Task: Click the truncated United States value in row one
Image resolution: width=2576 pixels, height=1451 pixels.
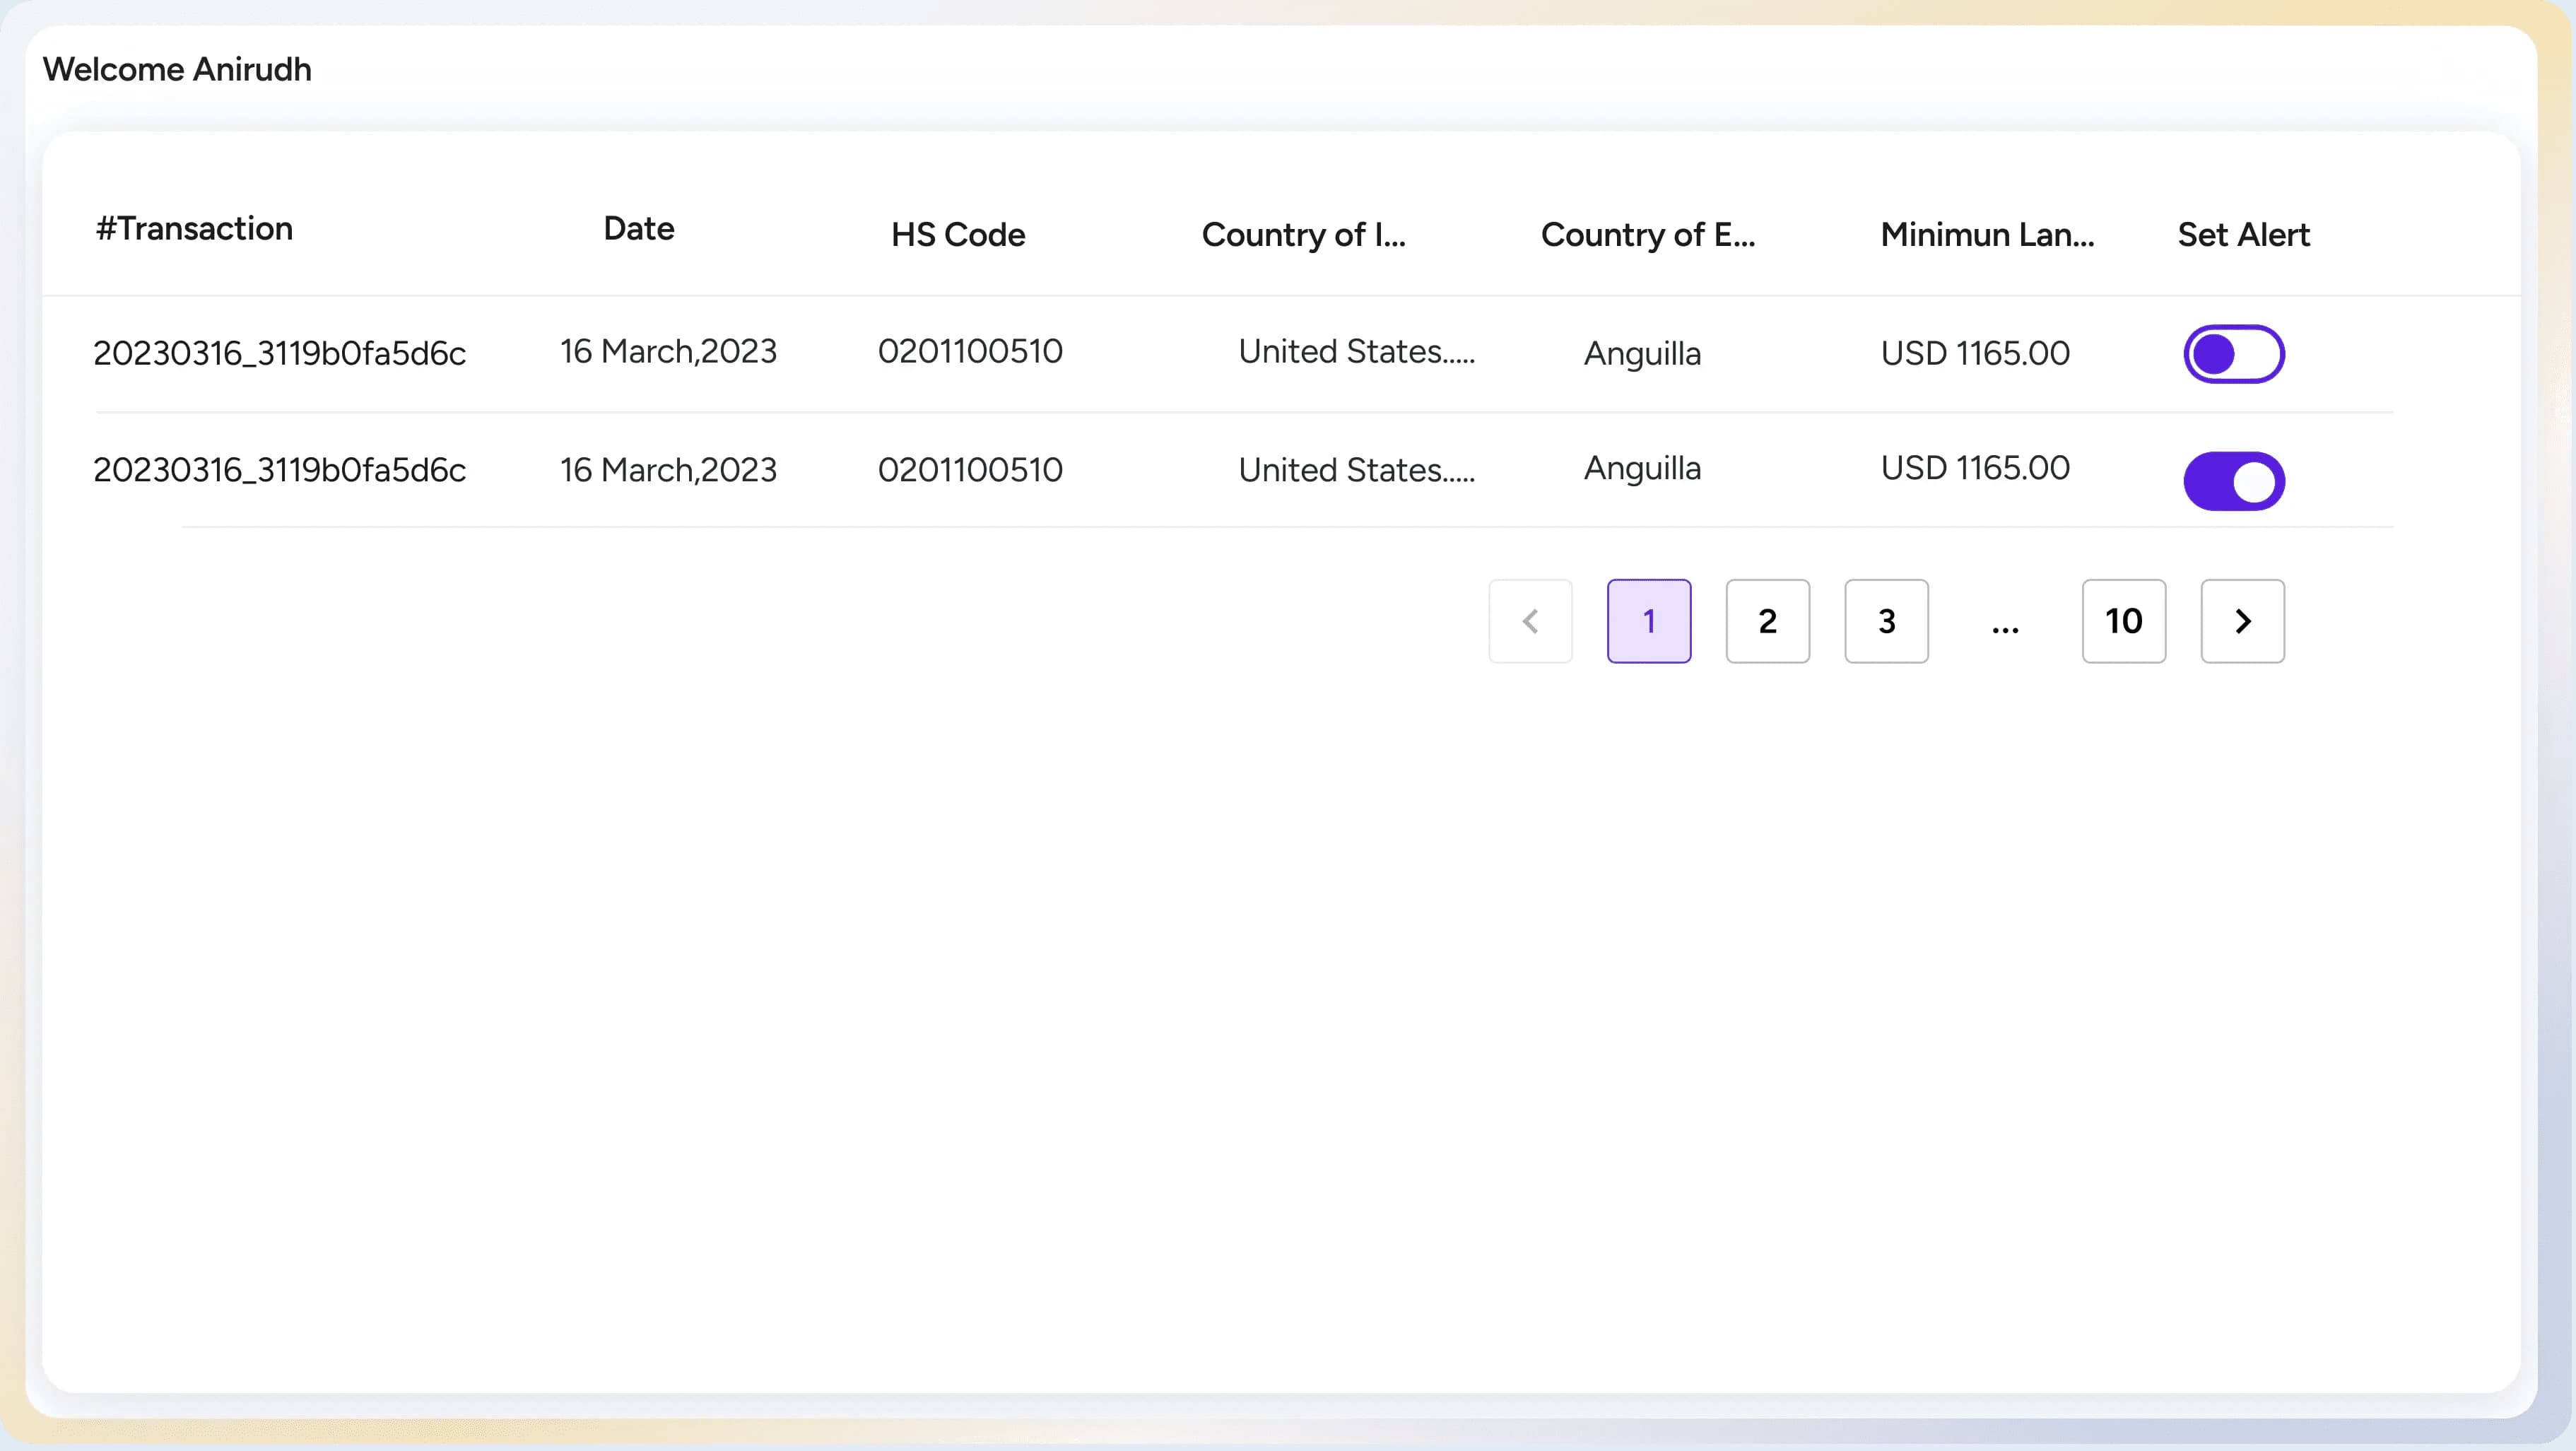Action: (1356, 353)
